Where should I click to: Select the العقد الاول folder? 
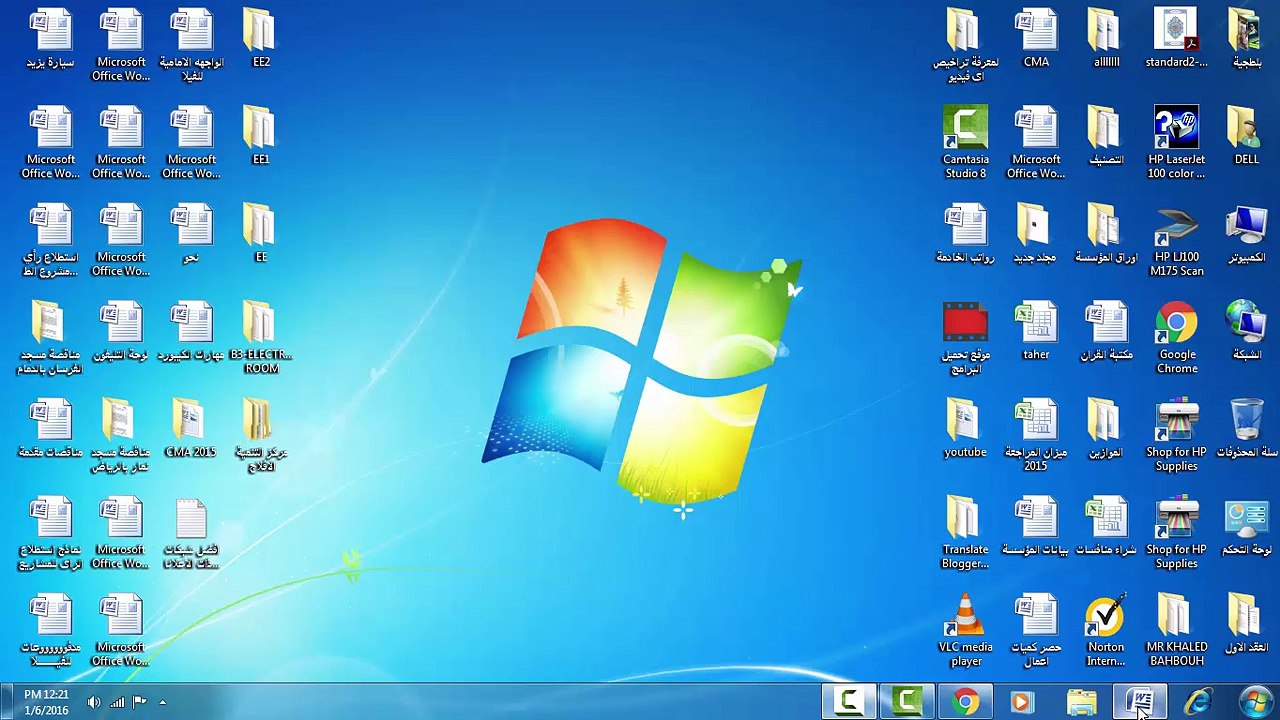pyautogui.click(x=1246, y=624)
